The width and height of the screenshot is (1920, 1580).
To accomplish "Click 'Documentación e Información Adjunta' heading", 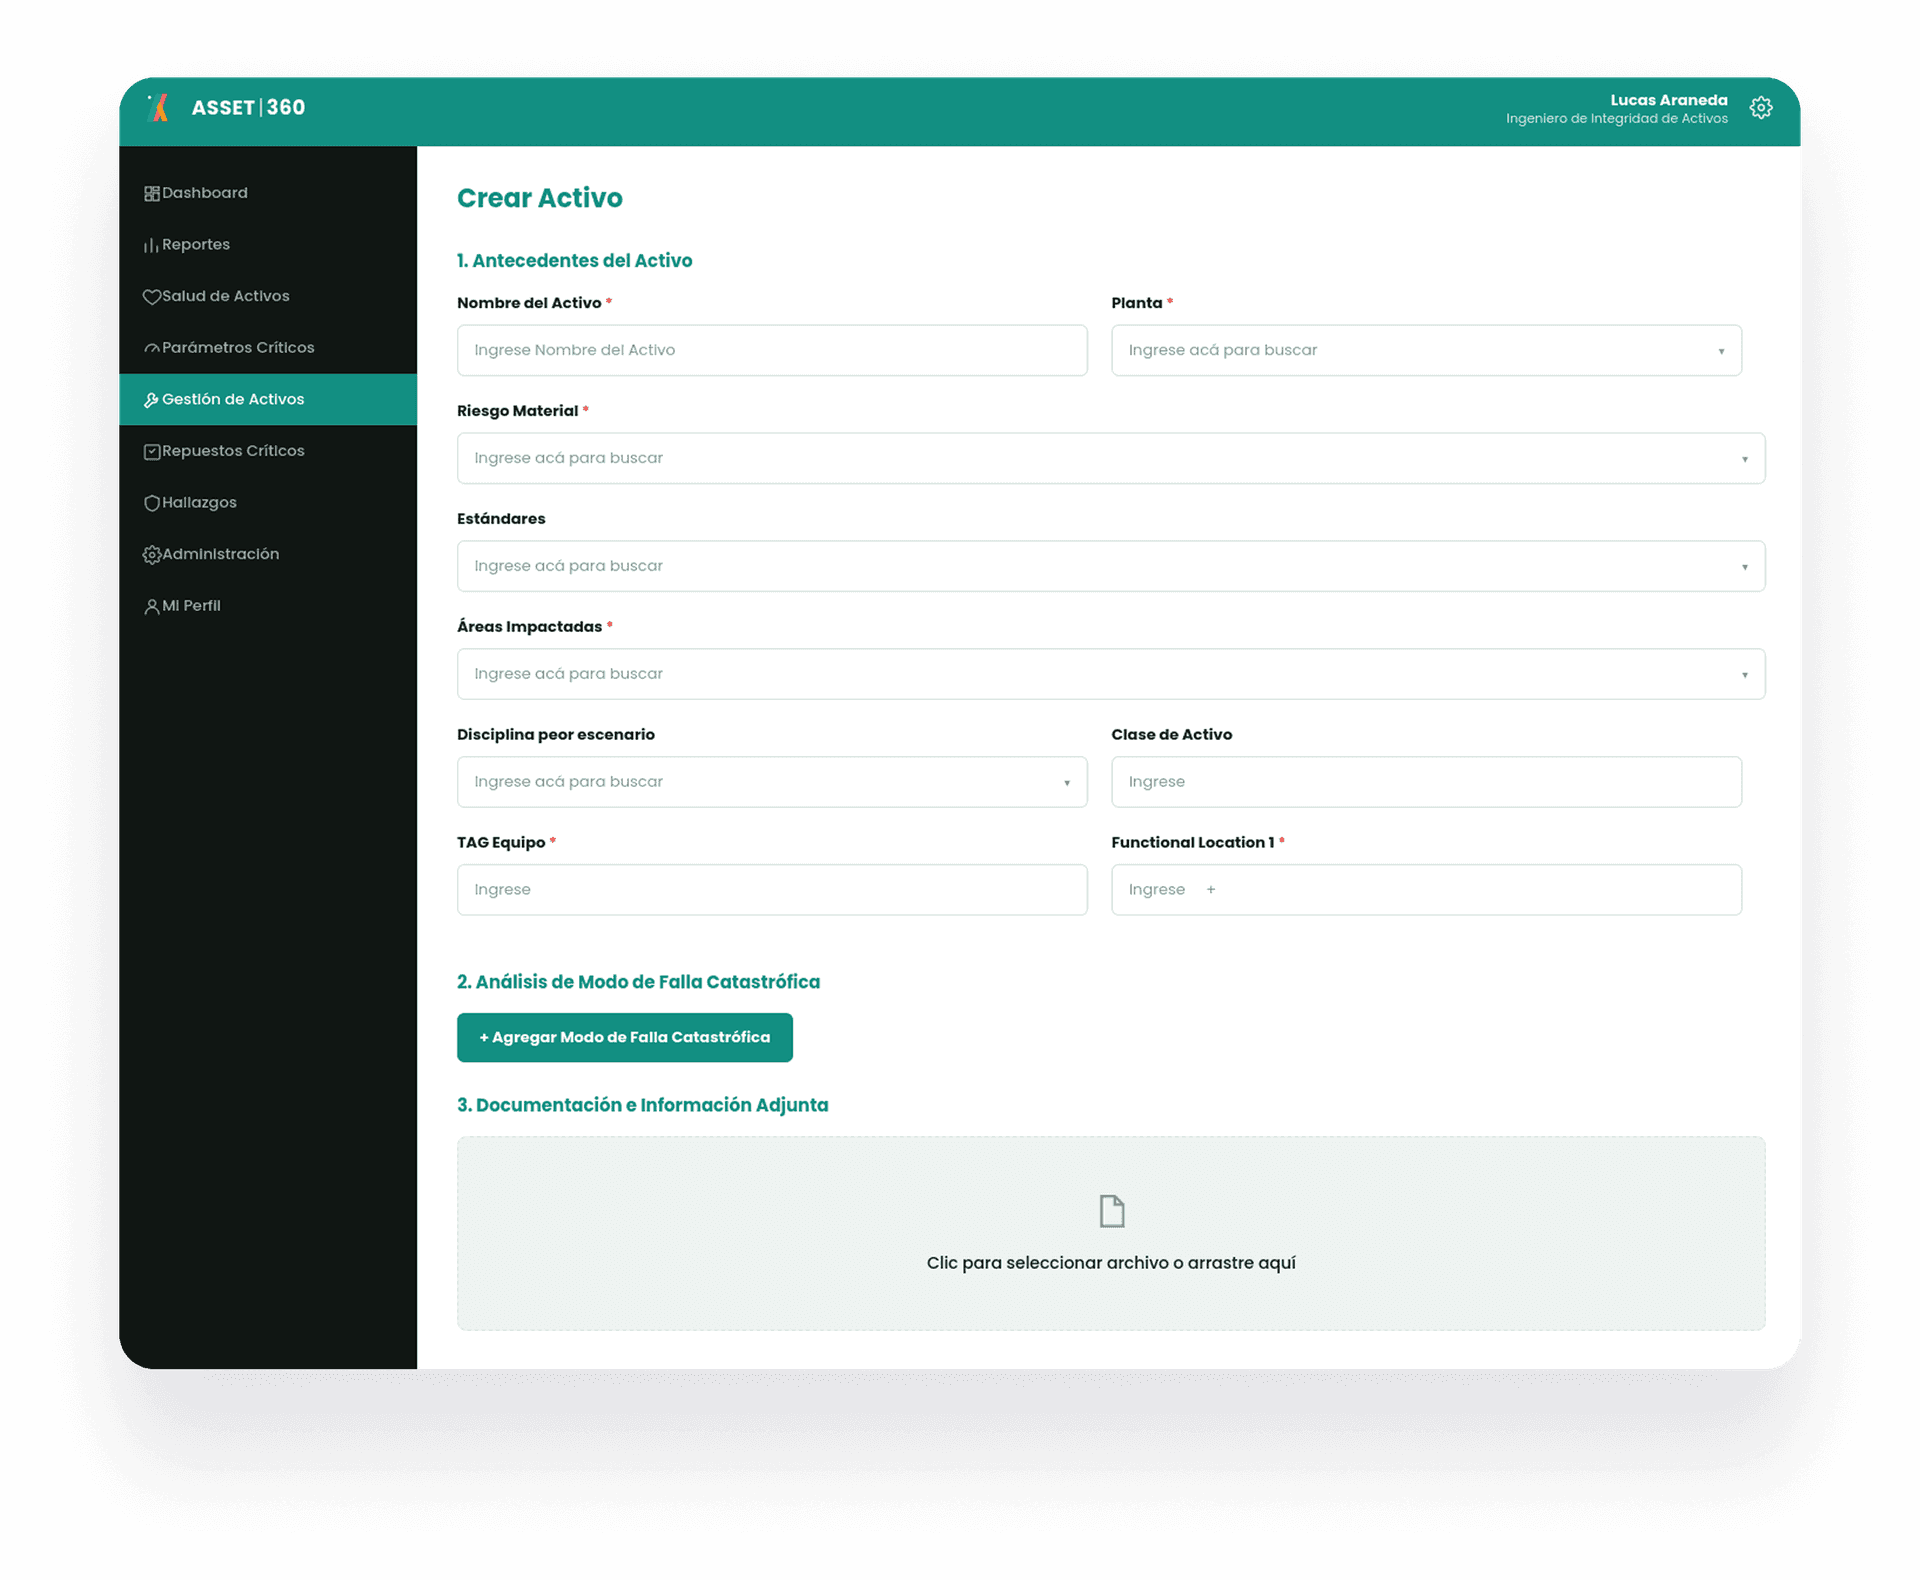I will 643,1105.
